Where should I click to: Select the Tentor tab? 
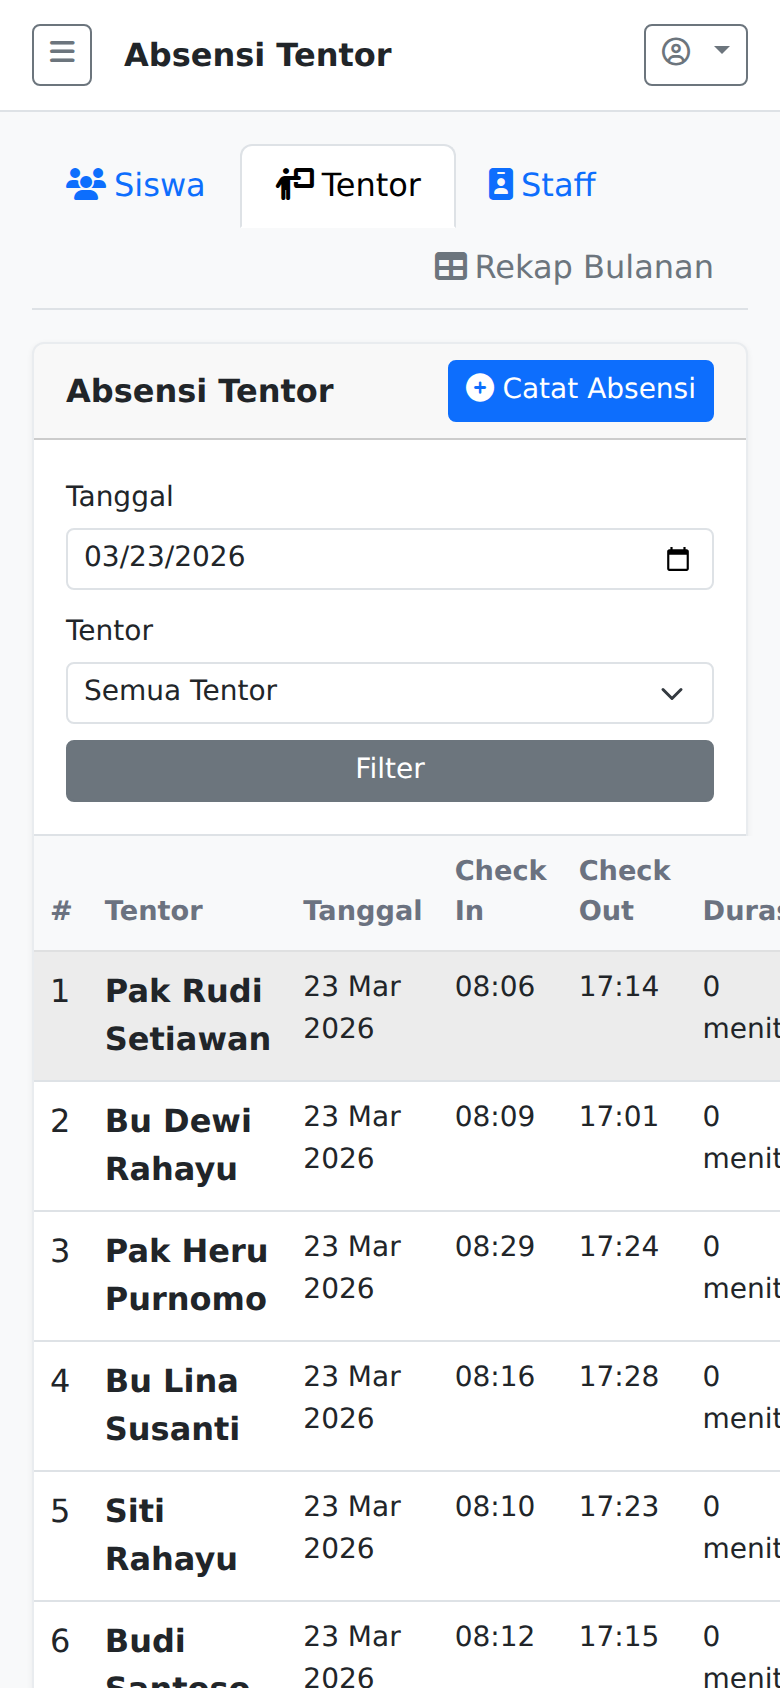point(348,185)
